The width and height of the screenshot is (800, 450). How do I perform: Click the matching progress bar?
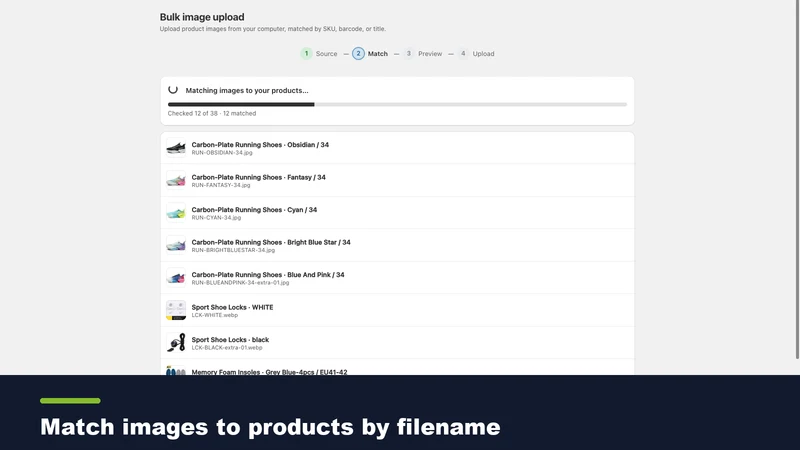pyautogui.click(x=397, y=105)
